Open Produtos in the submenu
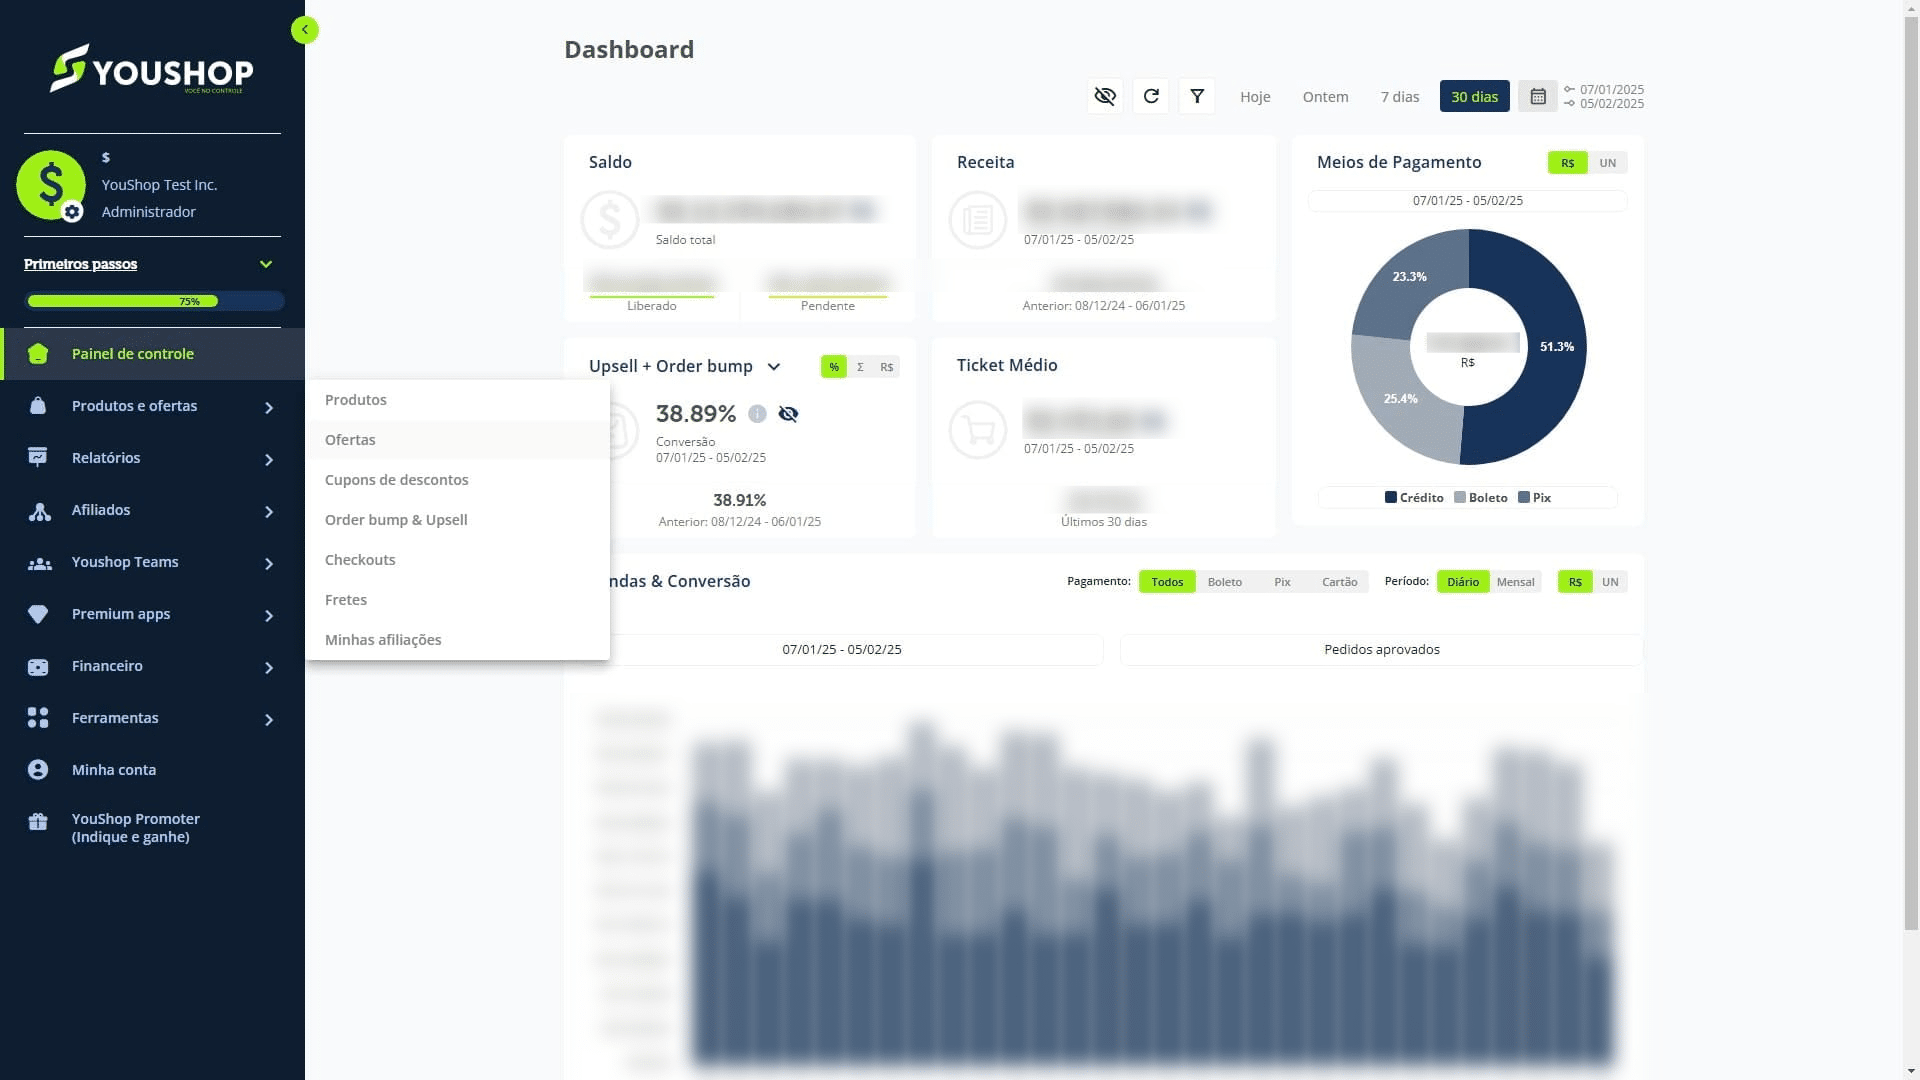The width and height of the screenshot is (1920, 1080). click(x=457, y=400)
